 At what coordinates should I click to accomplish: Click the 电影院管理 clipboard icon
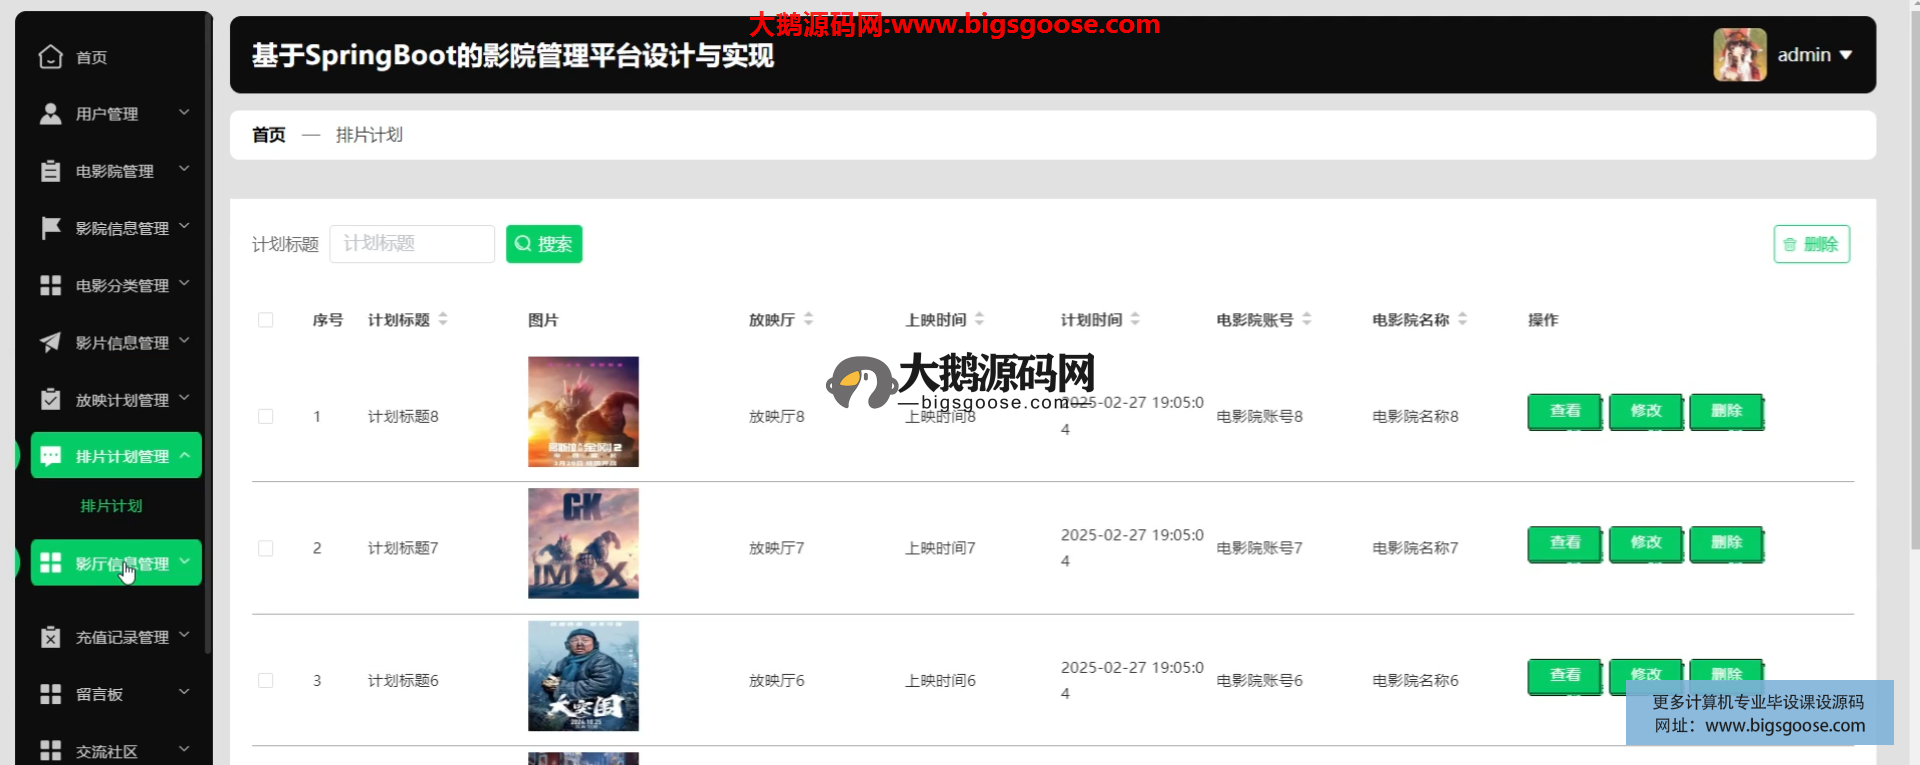50,171
